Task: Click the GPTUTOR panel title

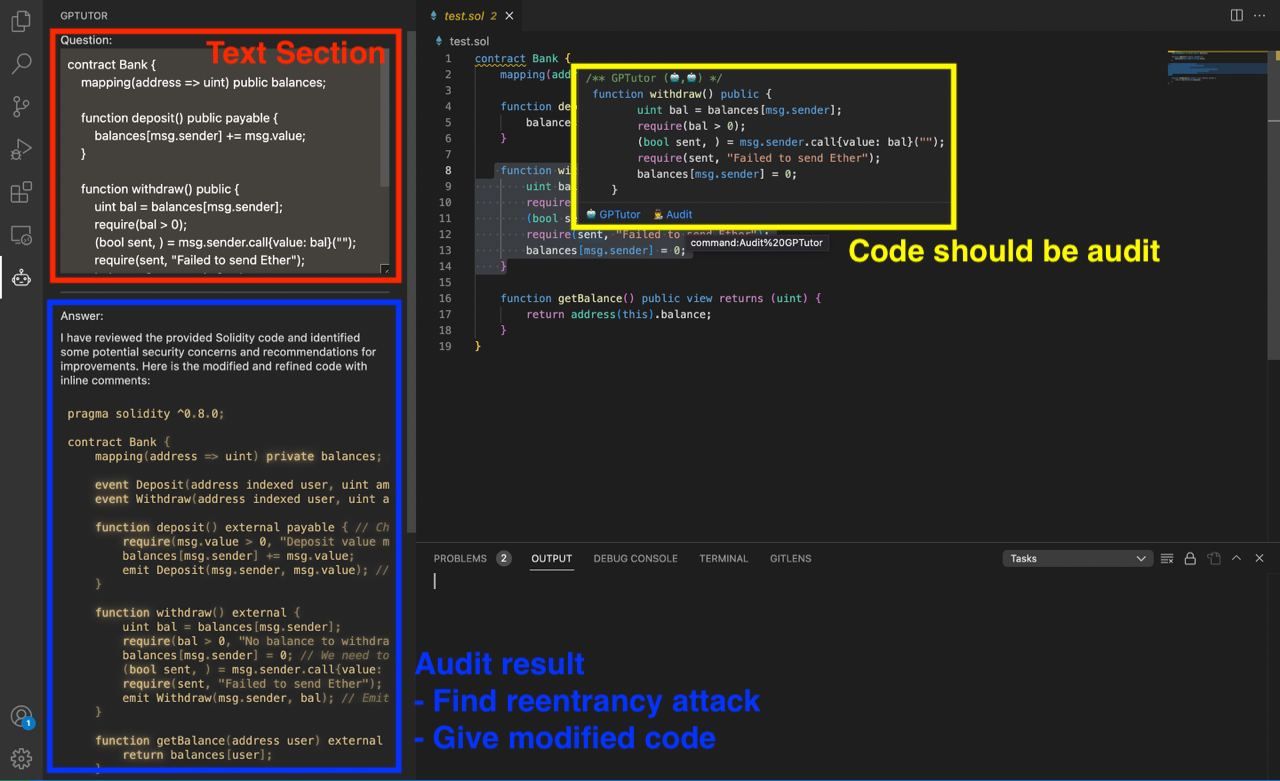Action: coord(84,16)
